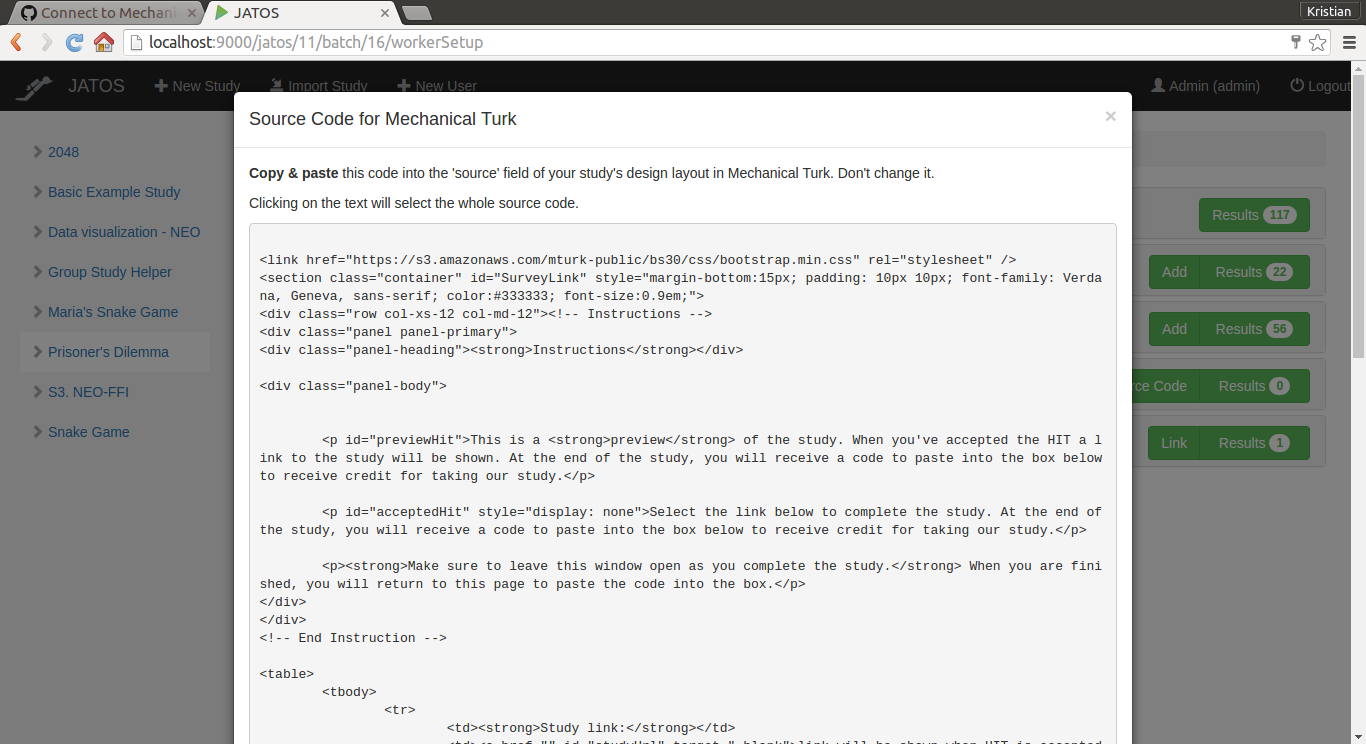Screen dimensions: 1366x744
Task: Click the bookmark star icon
Action: 1318,42
